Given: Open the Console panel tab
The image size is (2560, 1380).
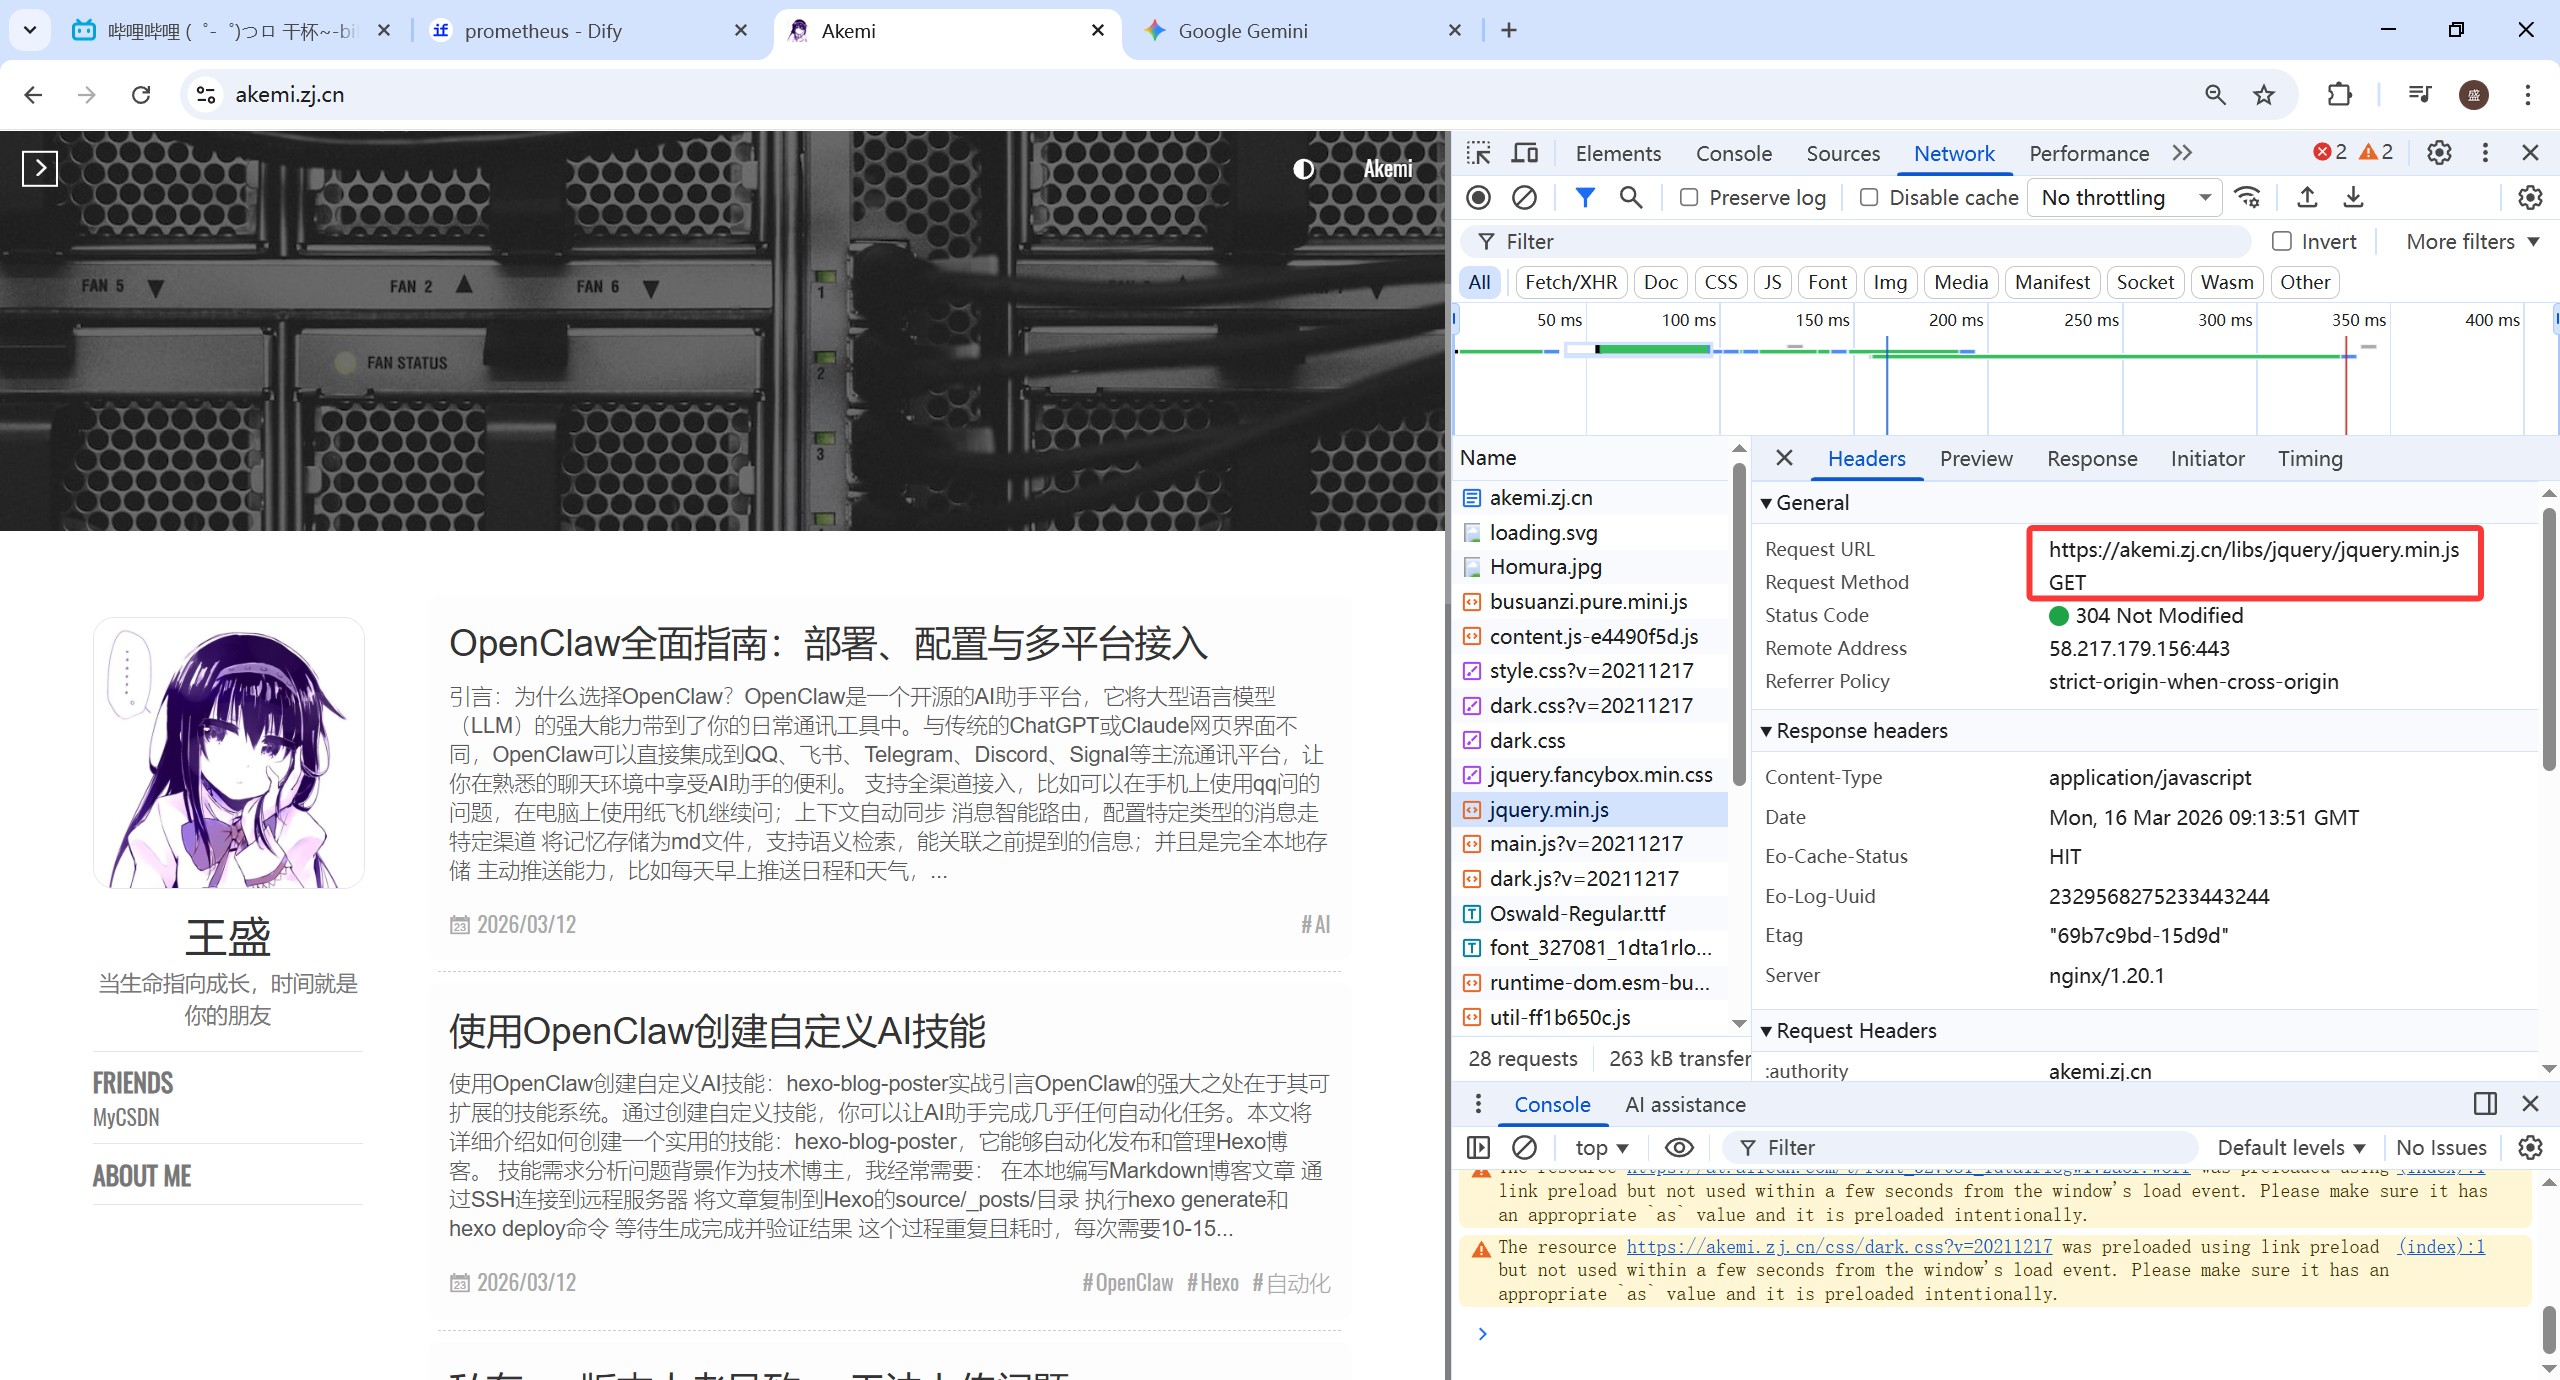Looking at the screenshot, I should pos(1733,153).
